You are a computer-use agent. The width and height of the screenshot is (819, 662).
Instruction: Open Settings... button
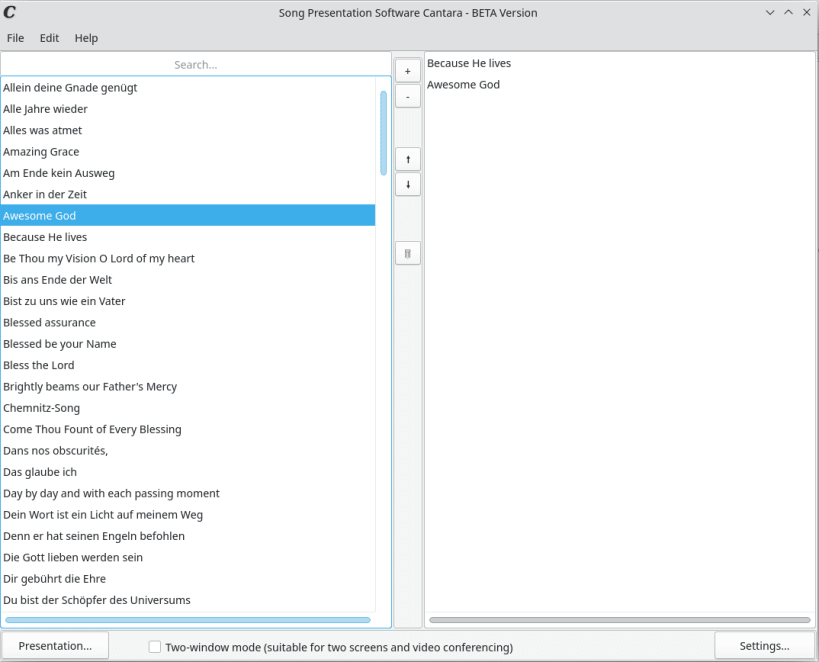(x=765, y=646)
